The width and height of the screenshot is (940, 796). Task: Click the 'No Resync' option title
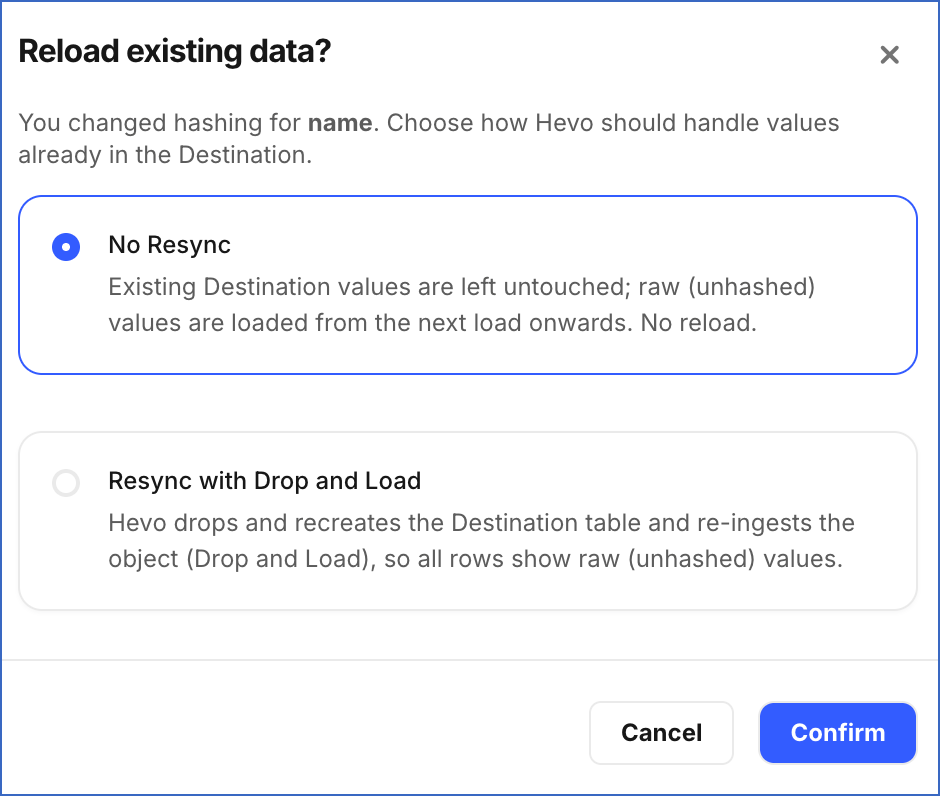170,245
